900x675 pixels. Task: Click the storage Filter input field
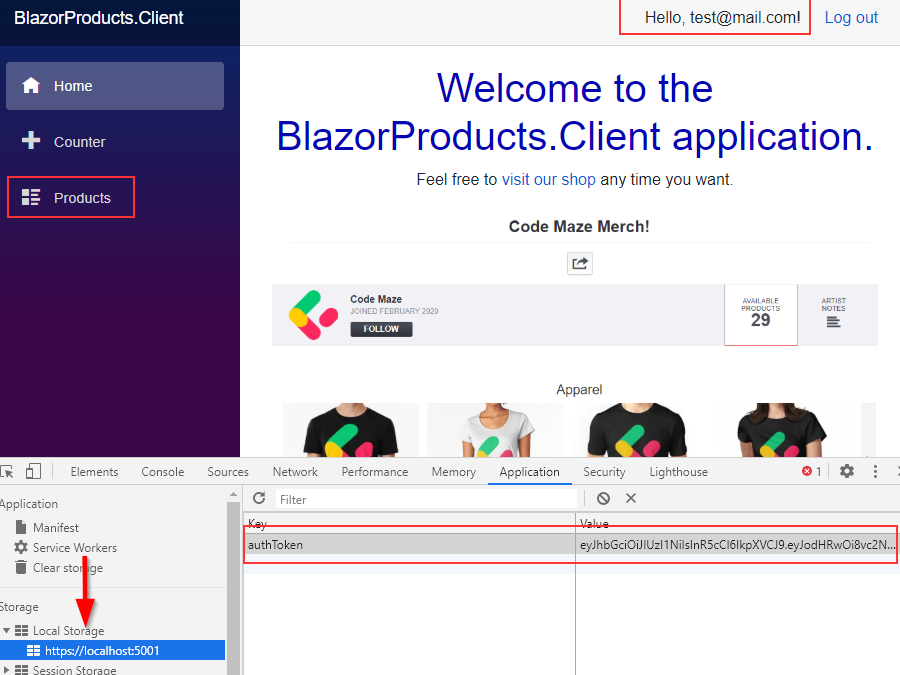click(426, 499)
